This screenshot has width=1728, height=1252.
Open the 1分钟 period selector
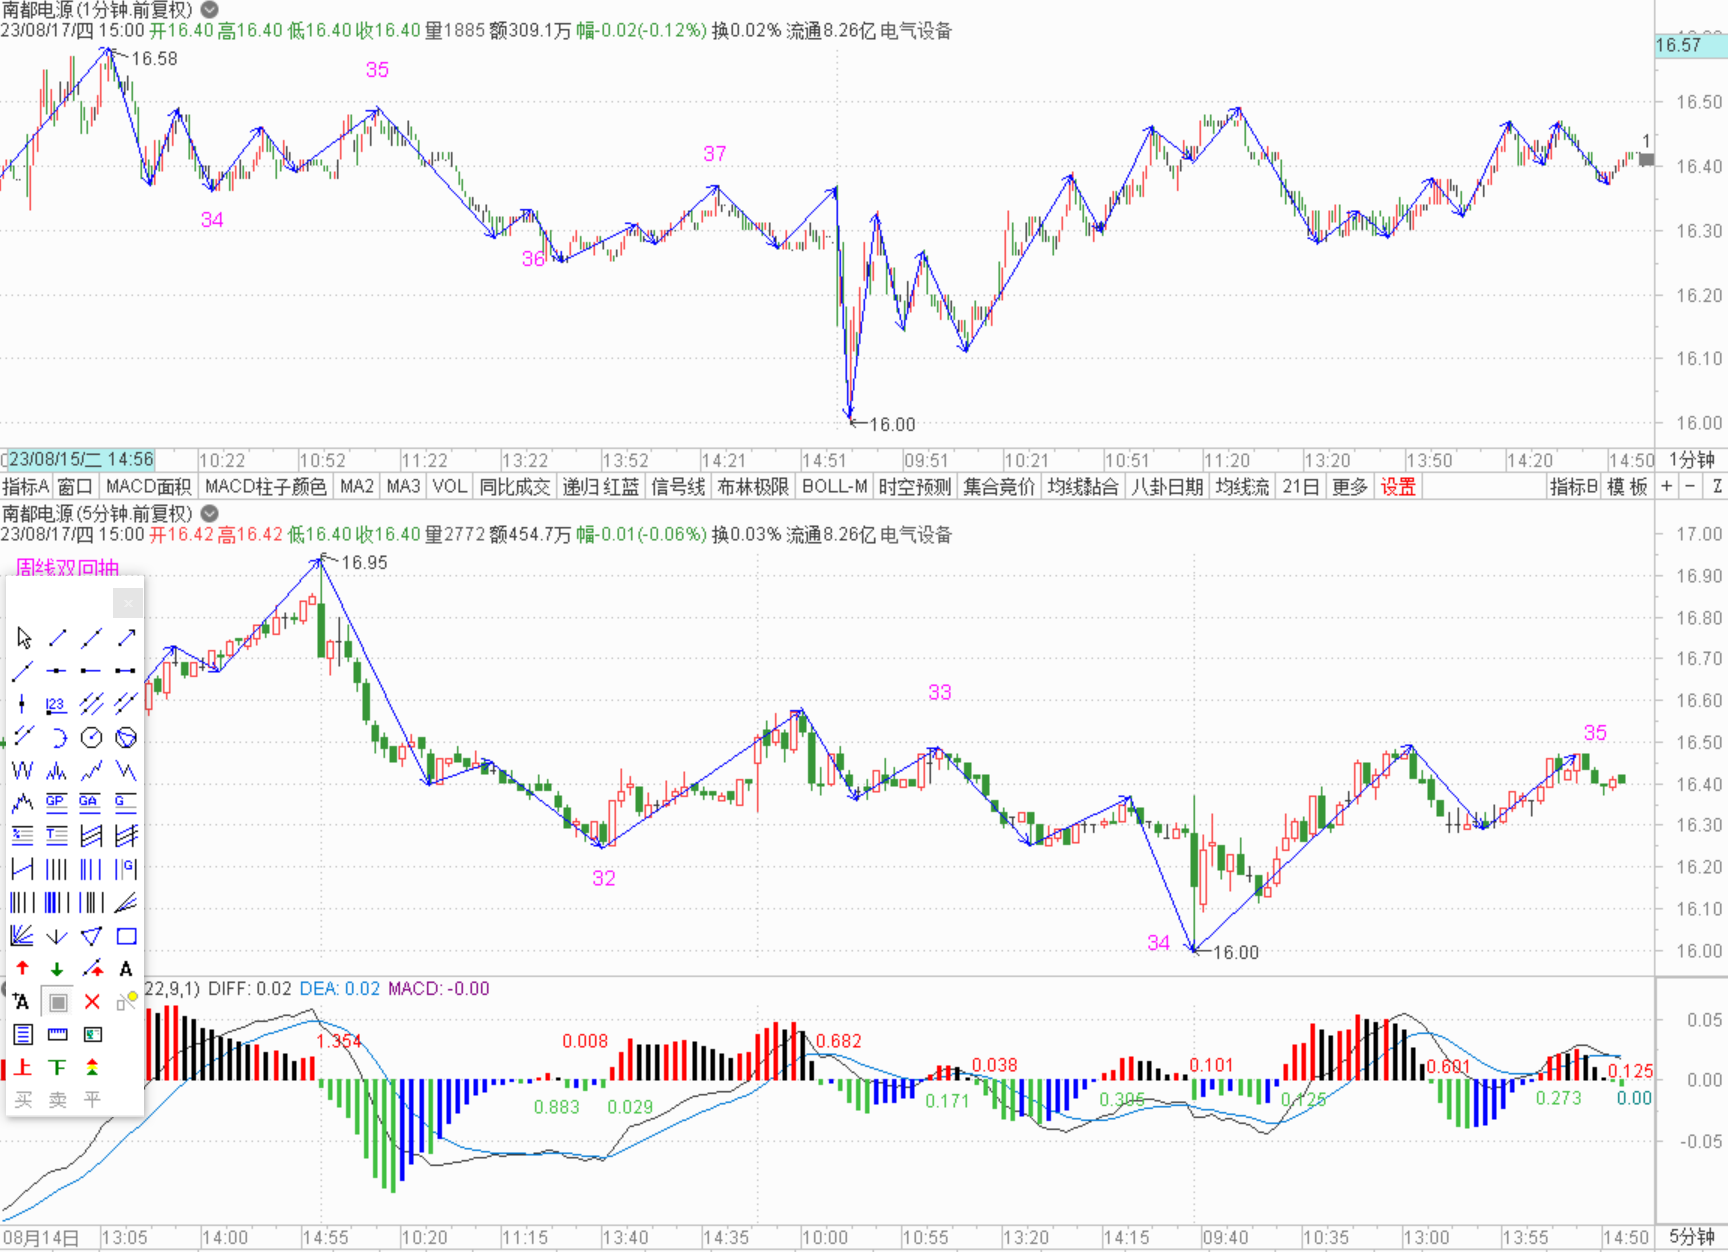coord(1691,460)
